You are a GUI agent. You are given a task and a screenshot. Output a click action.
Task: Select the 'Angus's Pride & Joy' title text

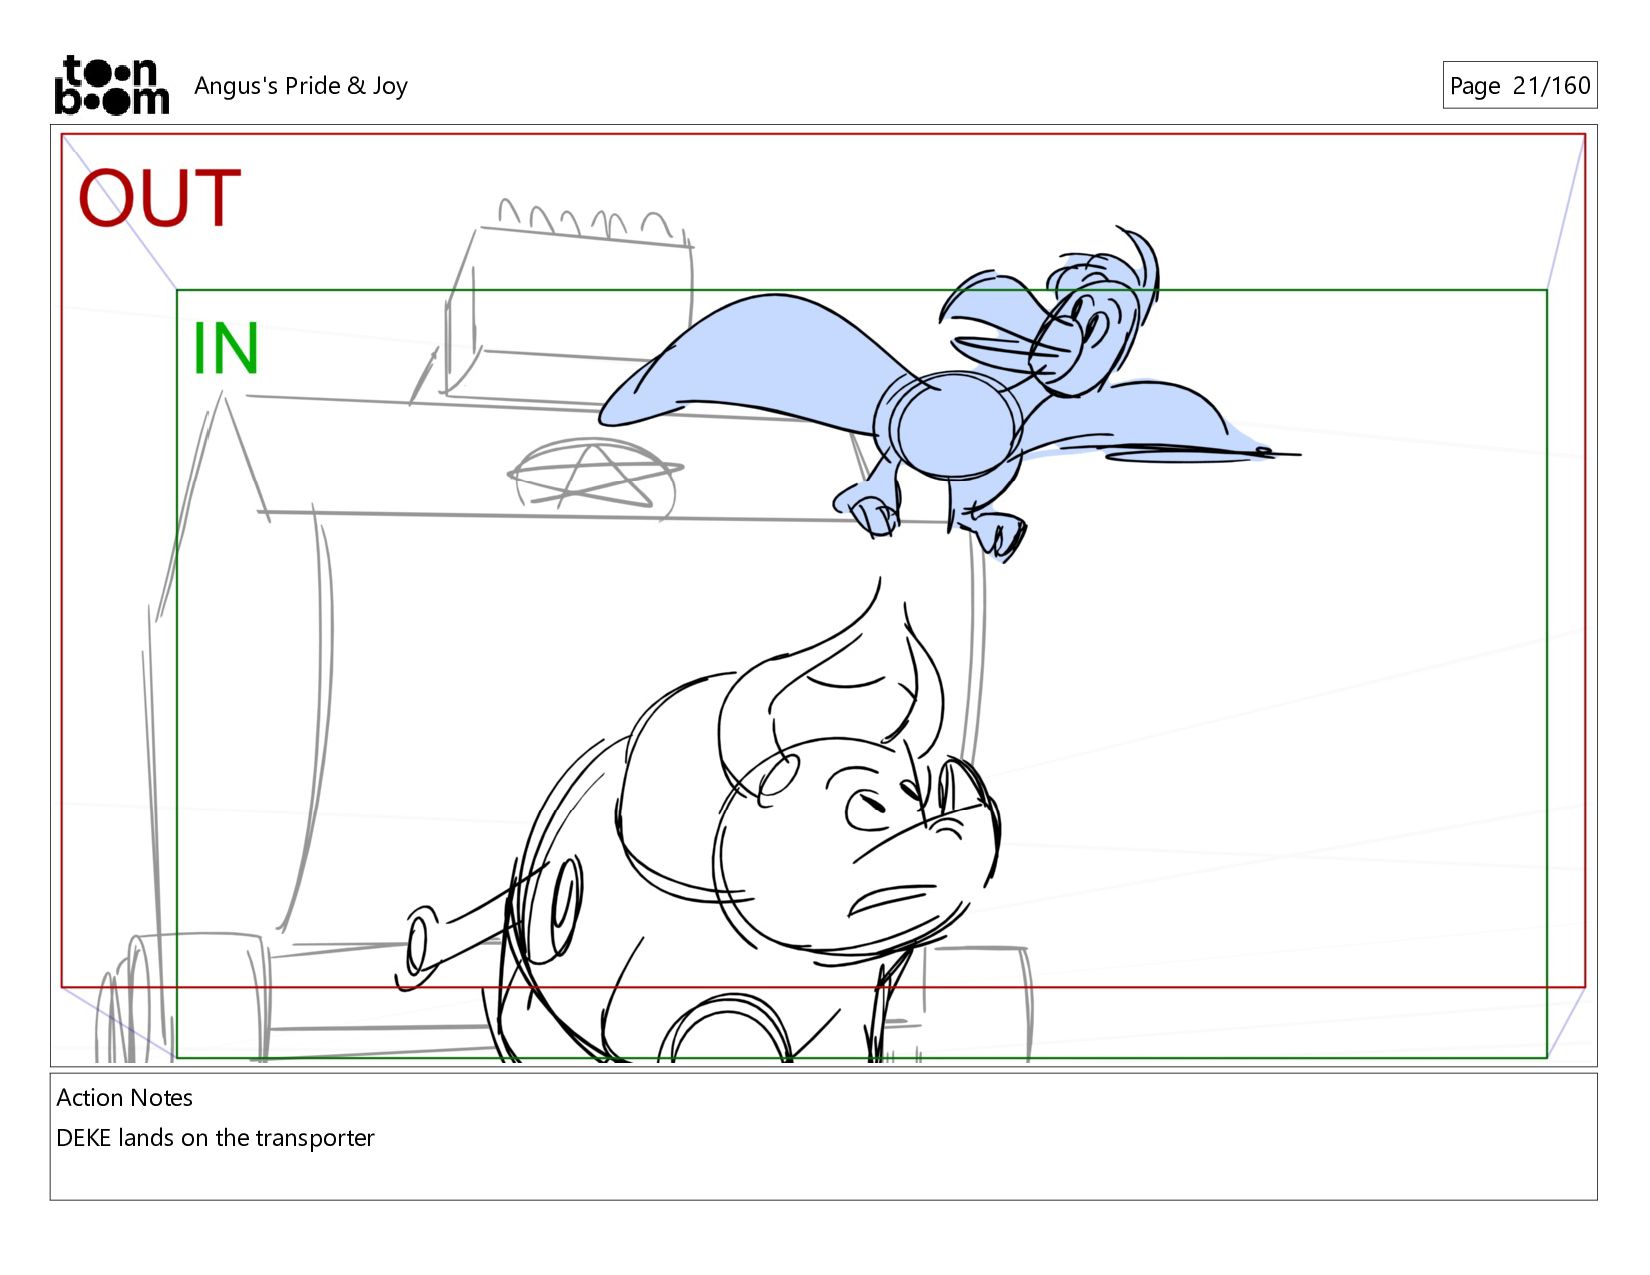pos(301,86)
